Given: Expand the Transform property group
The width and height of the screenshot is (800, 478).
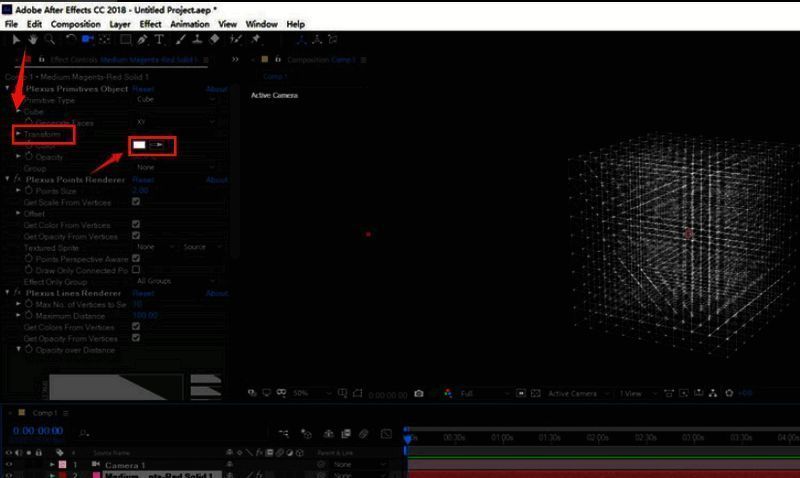Looking at the screenshot, I should pos(18,134).
